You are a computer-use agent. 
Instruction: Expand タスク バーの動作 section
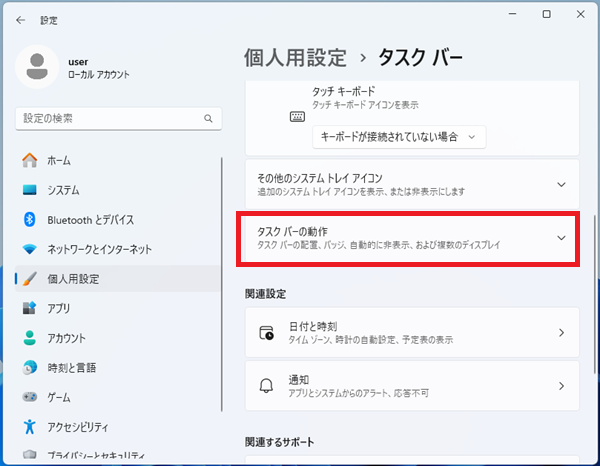[x=408, y=238]
